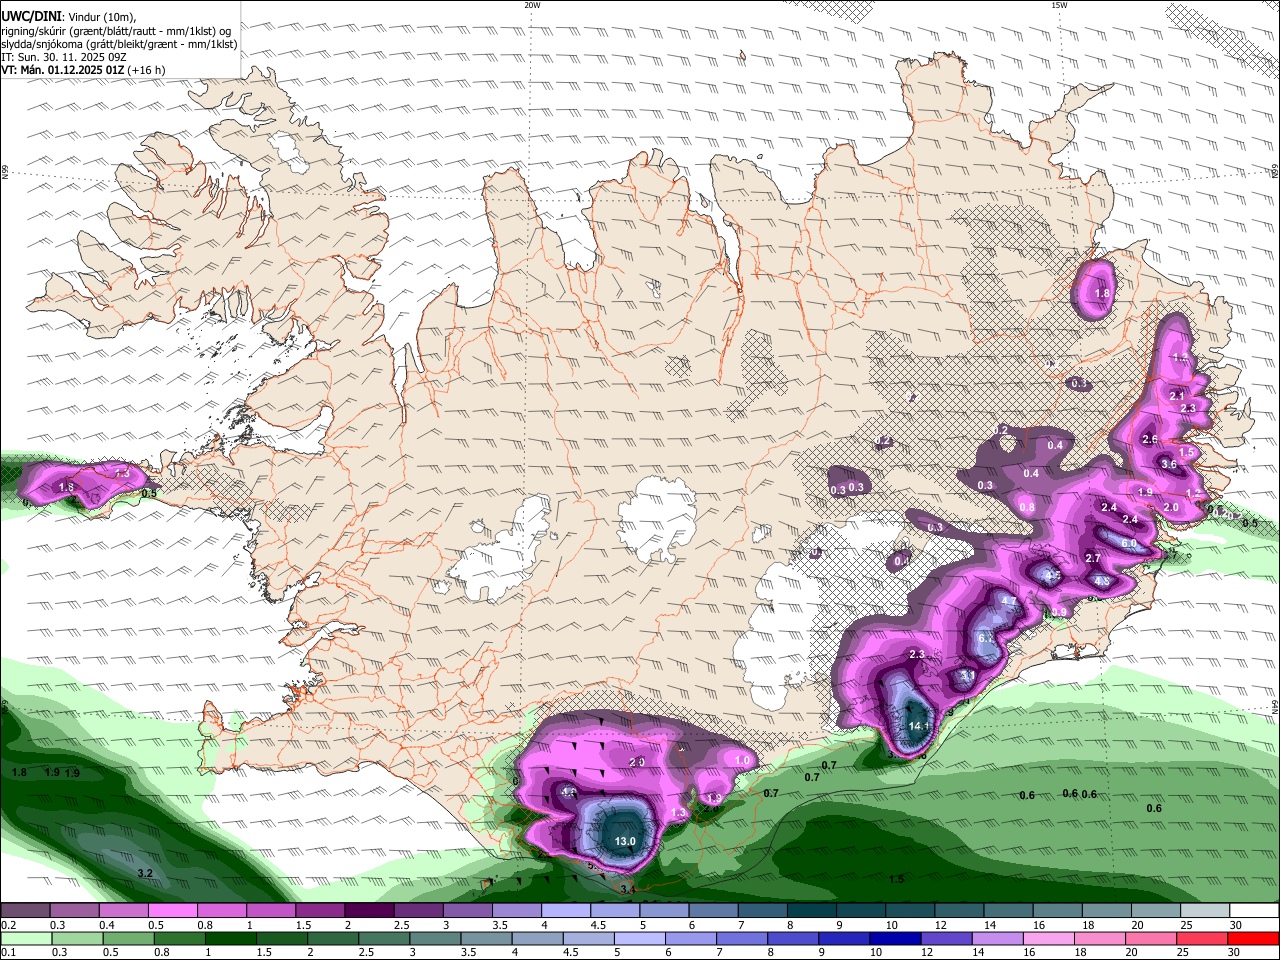The height and width of the screenshot is (960, 1280).
Task: Click the 0.1 label in lower legend
Action: pos(9,952)
